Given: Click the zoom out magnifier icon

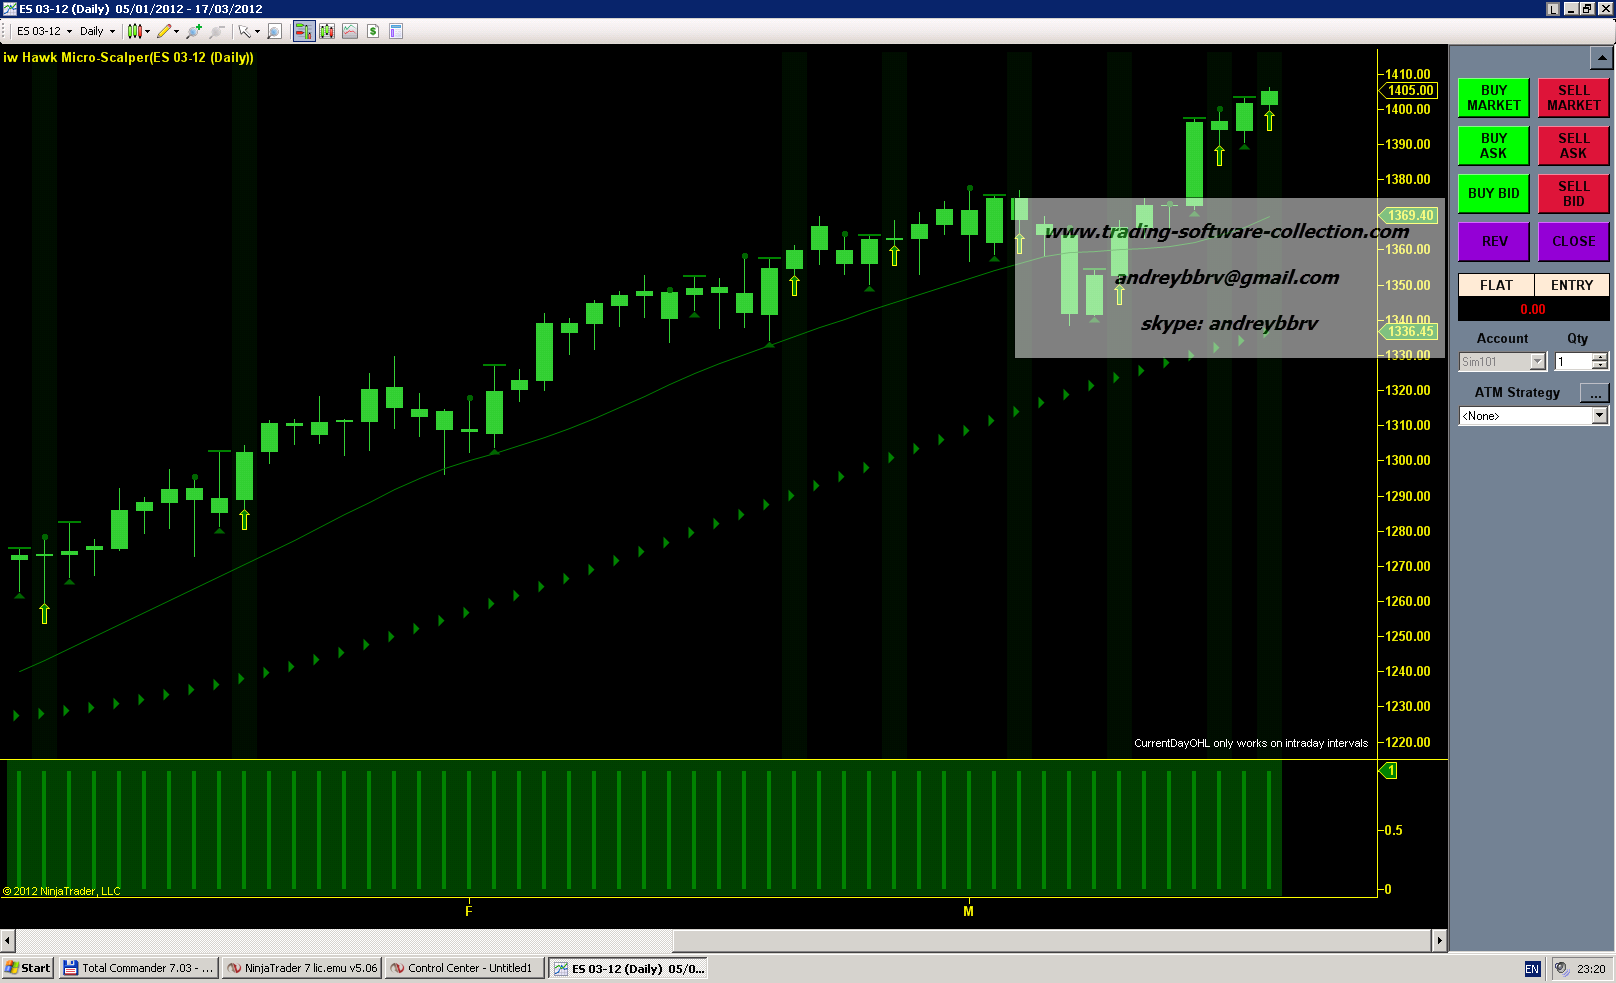Looking at the screenshot, I should point(216,31).
